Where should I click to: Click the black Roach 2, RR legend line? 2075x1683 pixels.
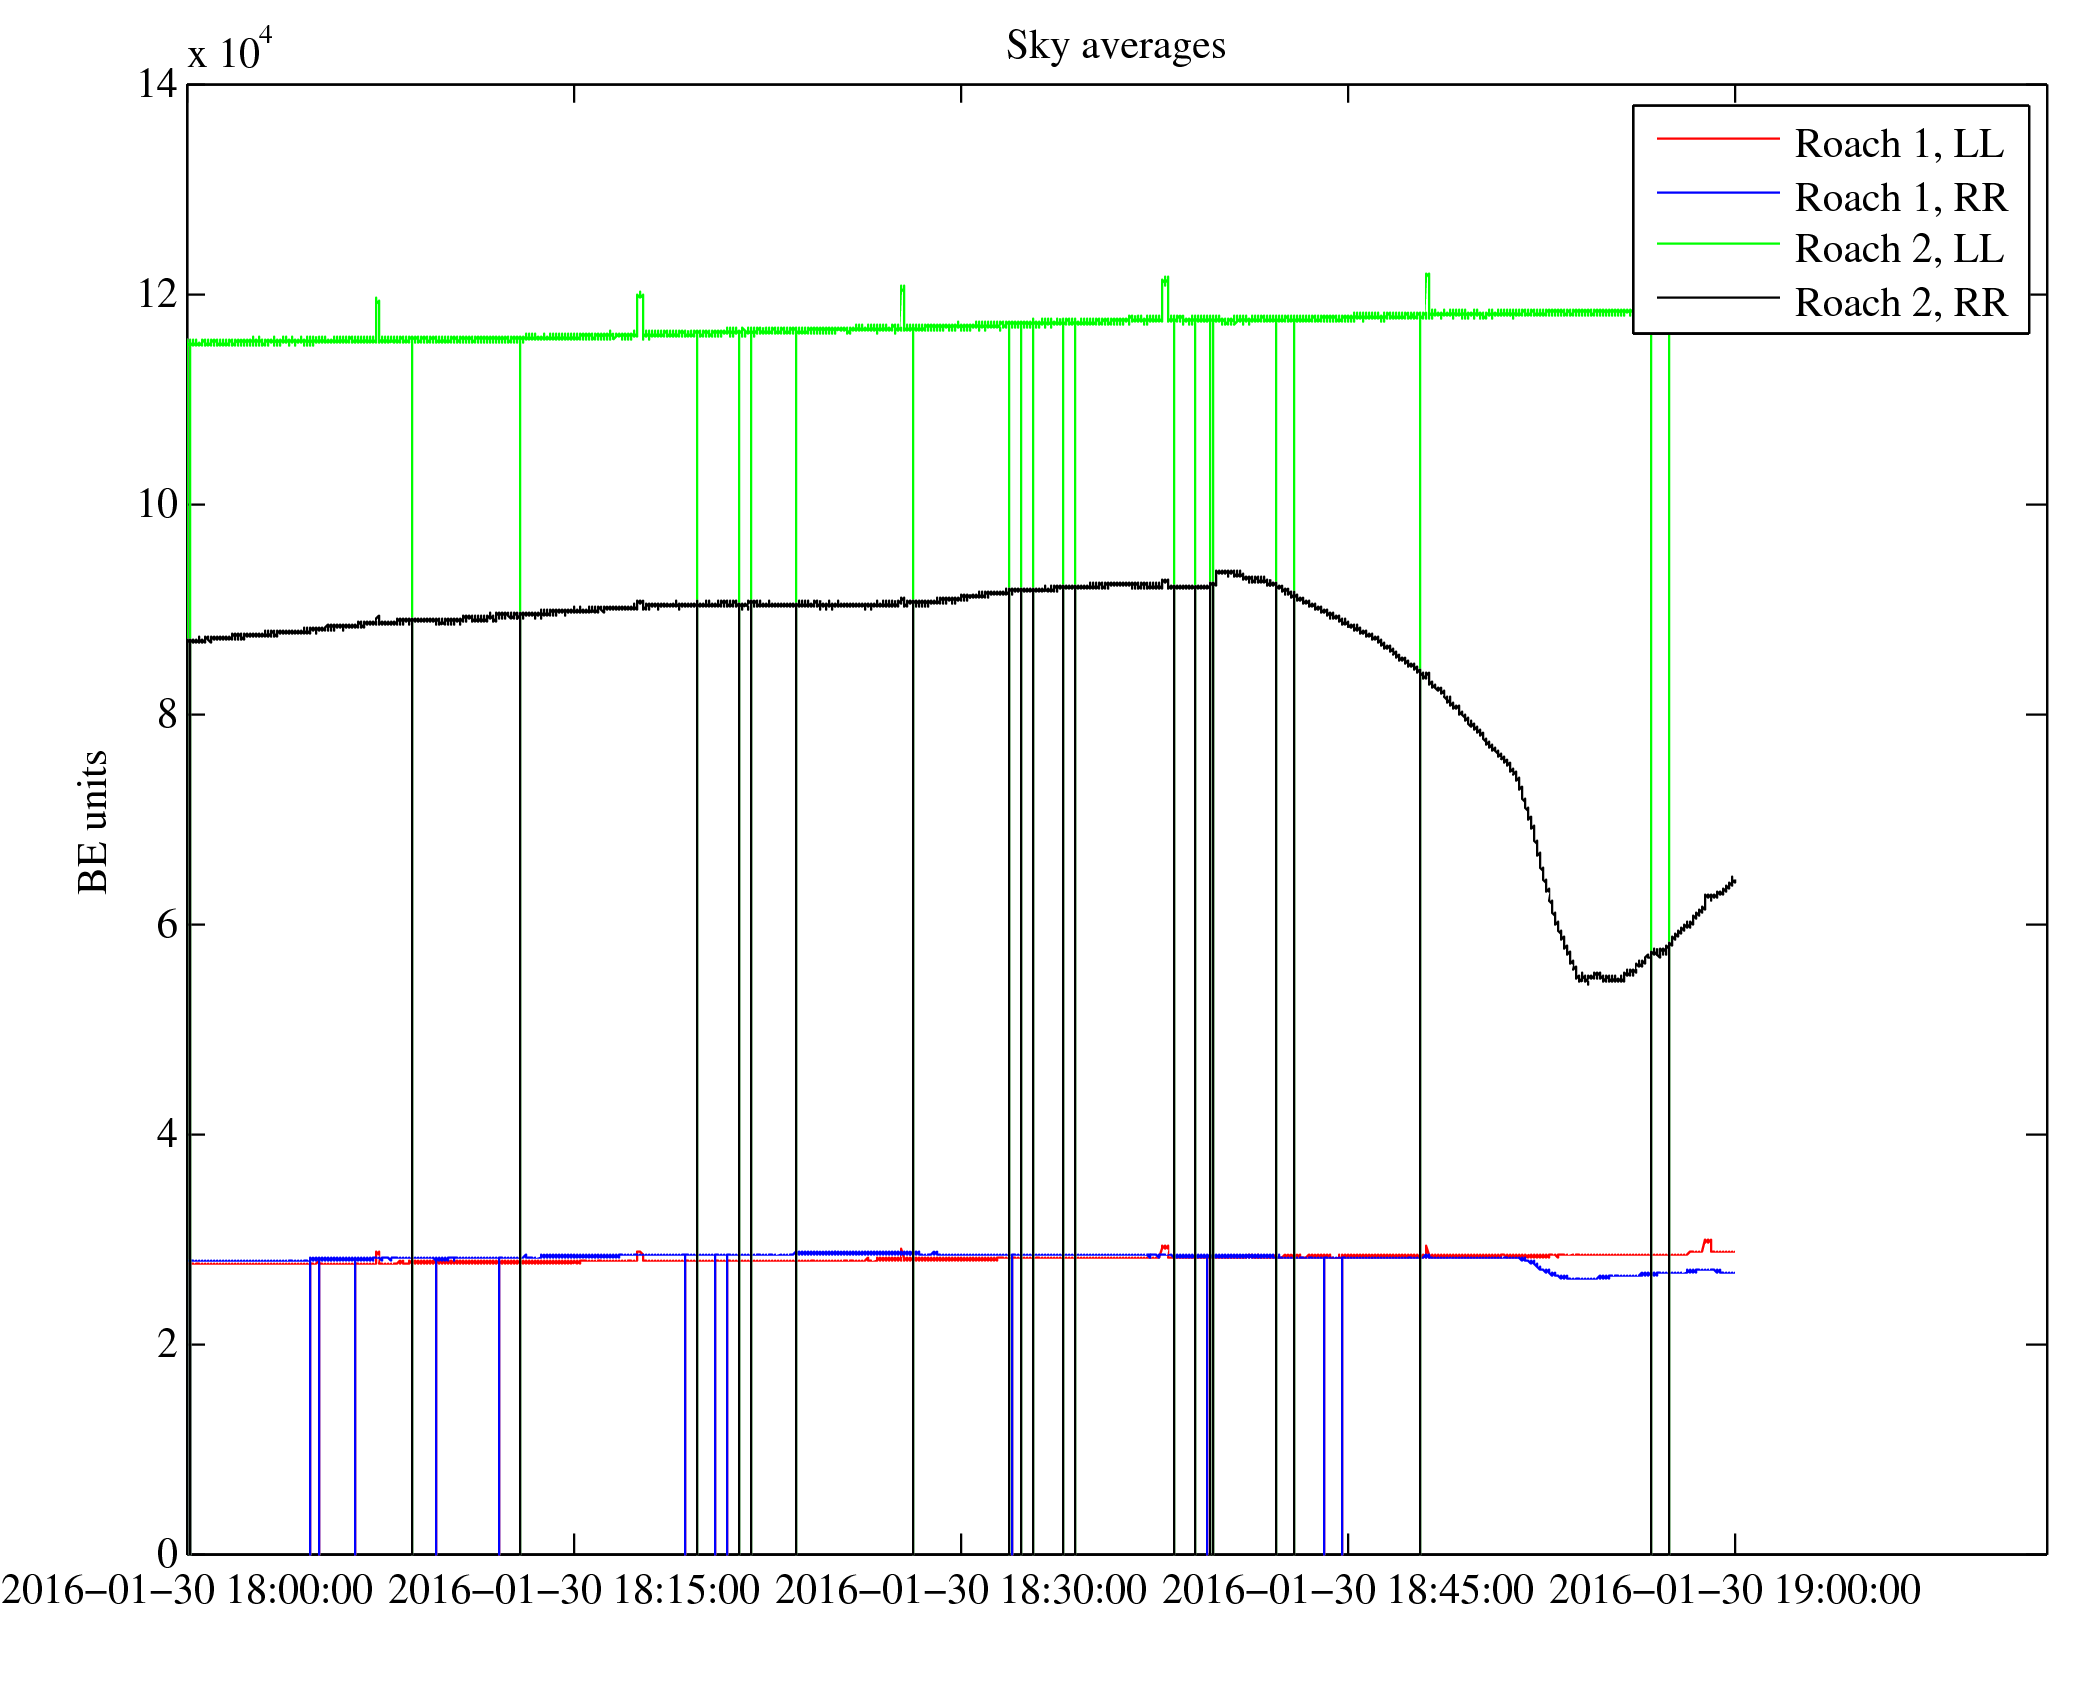tap(1717, 298)
